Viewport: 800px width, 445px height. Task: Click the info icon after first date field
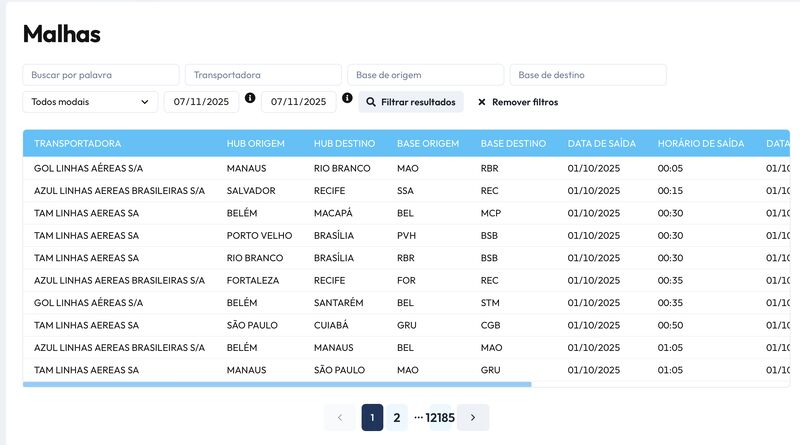[x=250, y=98]
